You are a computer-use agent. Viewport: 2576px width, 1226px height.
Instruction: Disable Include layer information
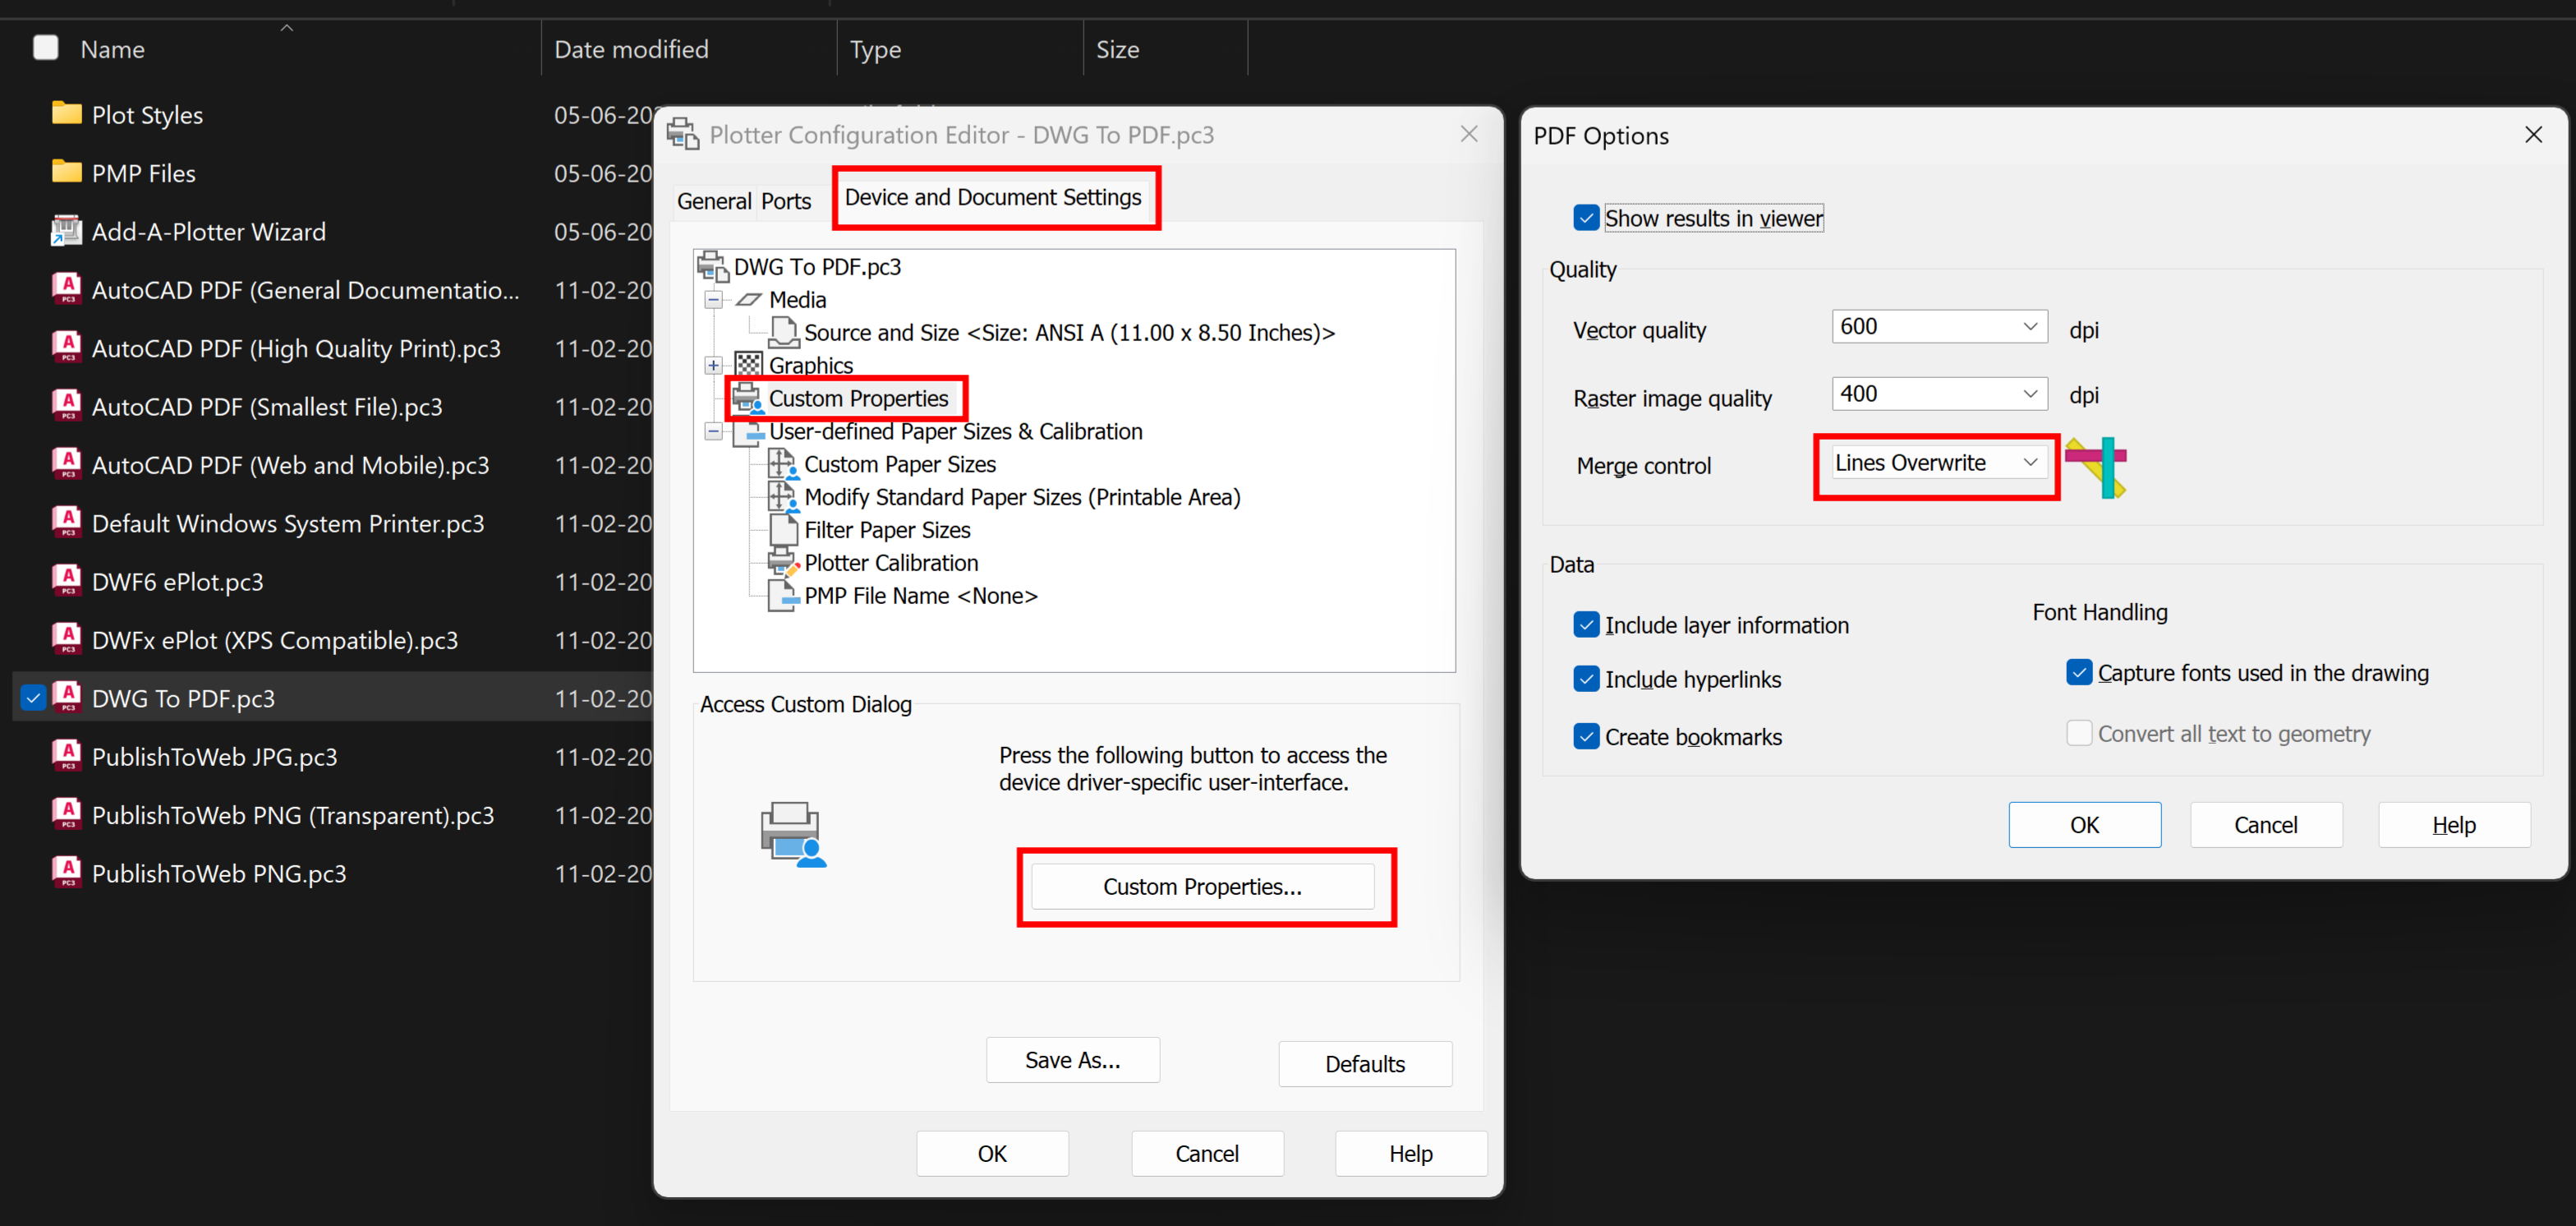[1586, 624]
